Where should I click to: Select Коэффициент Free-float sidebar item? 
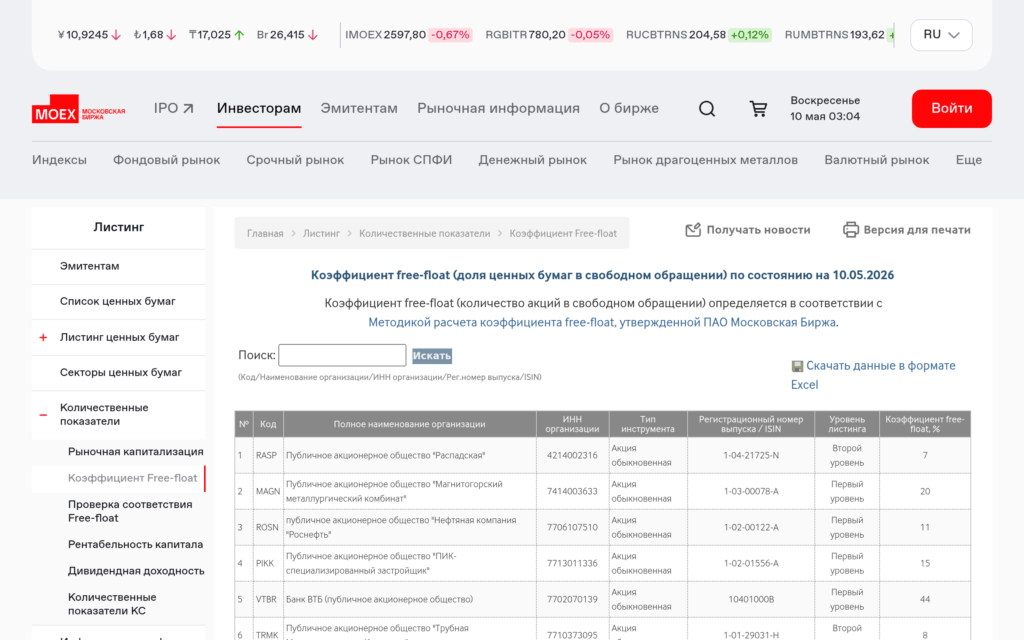133,478
